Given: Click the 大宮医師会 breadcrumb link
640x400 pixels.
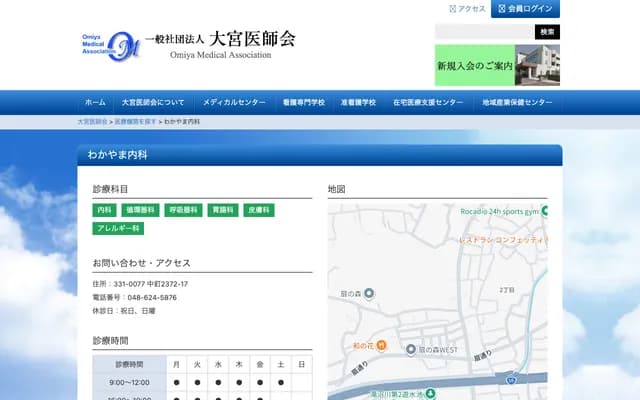Looking at the screenshot, I should coord(92,122).
